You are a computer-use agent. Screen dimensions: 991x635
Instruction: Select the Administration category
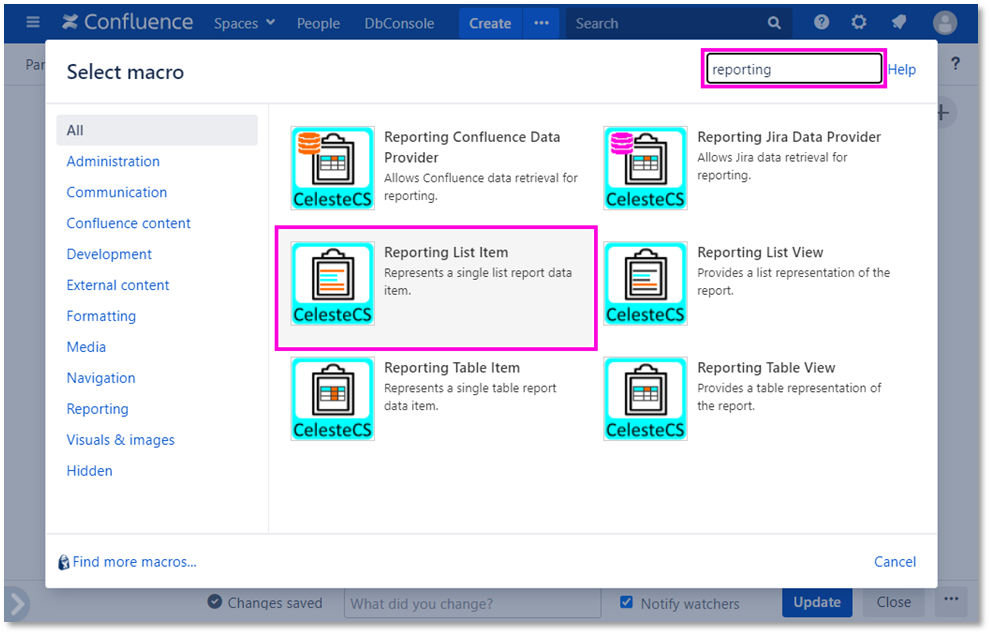113,161
